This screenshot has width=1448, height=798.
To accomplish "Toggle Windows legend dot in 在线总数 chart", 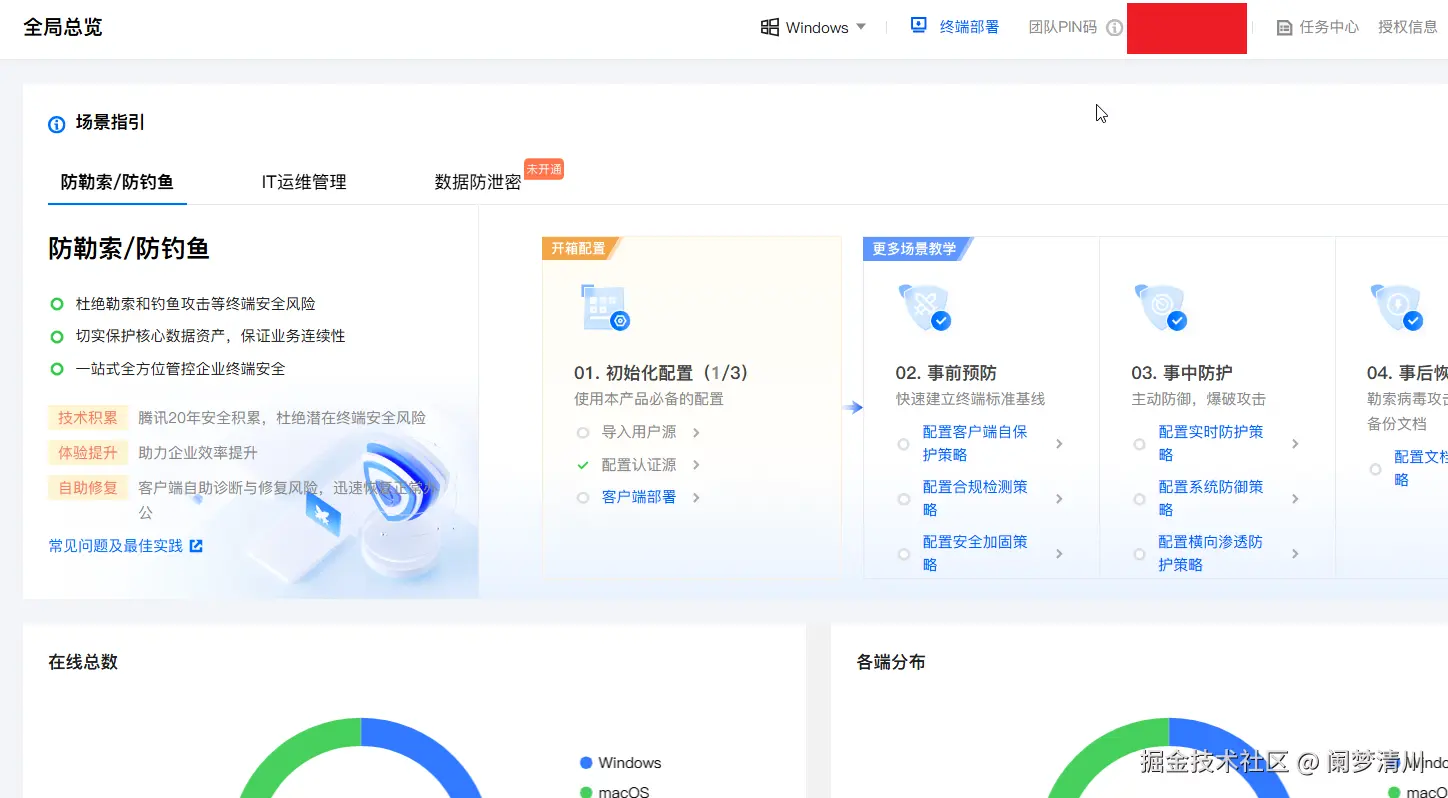I will coord(586,763).
